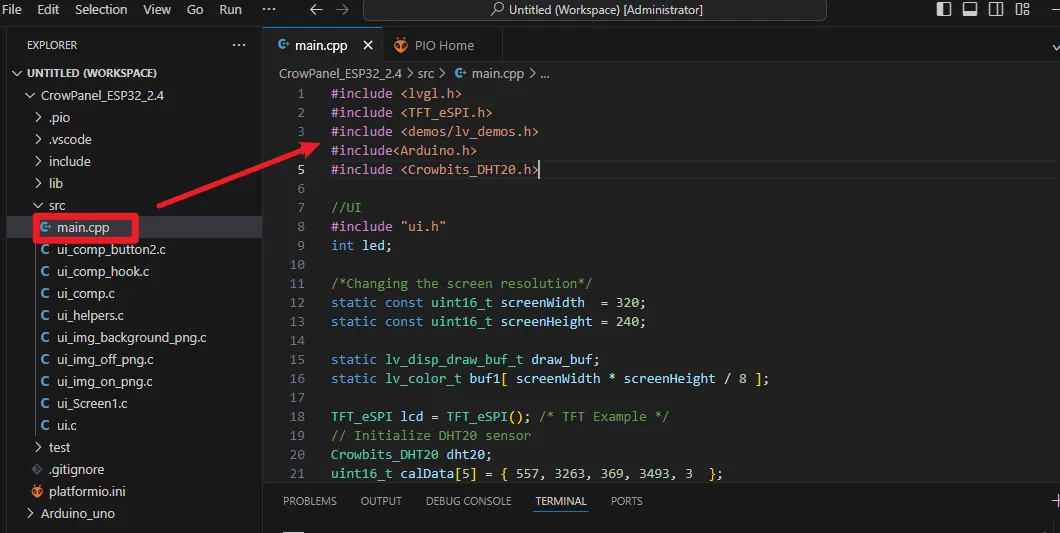Click the ui_Screen1.c C file icon

click(45, 403)
